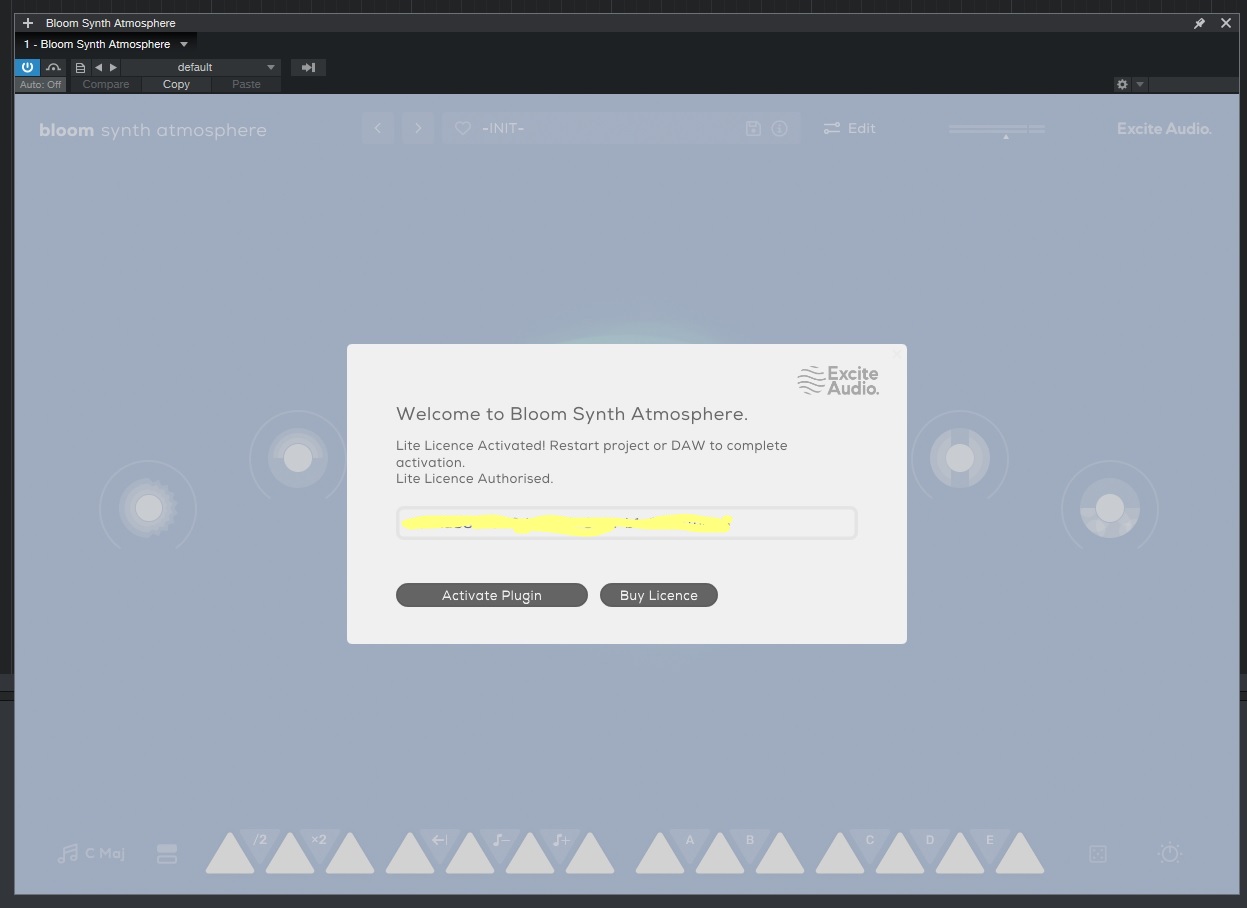Go to next Bloom preset chevron
Image resolution: width=1247 pixels, height=908 pixels.
click(x=418, y=128)
